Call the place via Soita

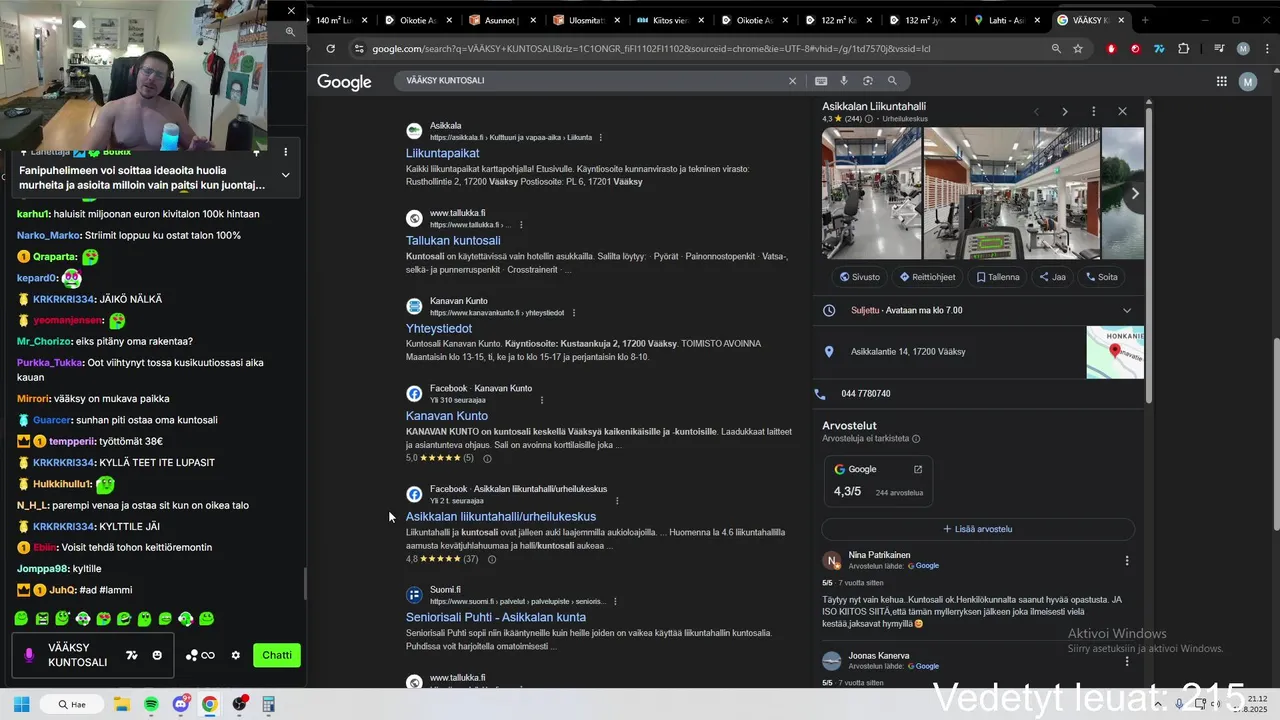click(x=1101, y=277)
